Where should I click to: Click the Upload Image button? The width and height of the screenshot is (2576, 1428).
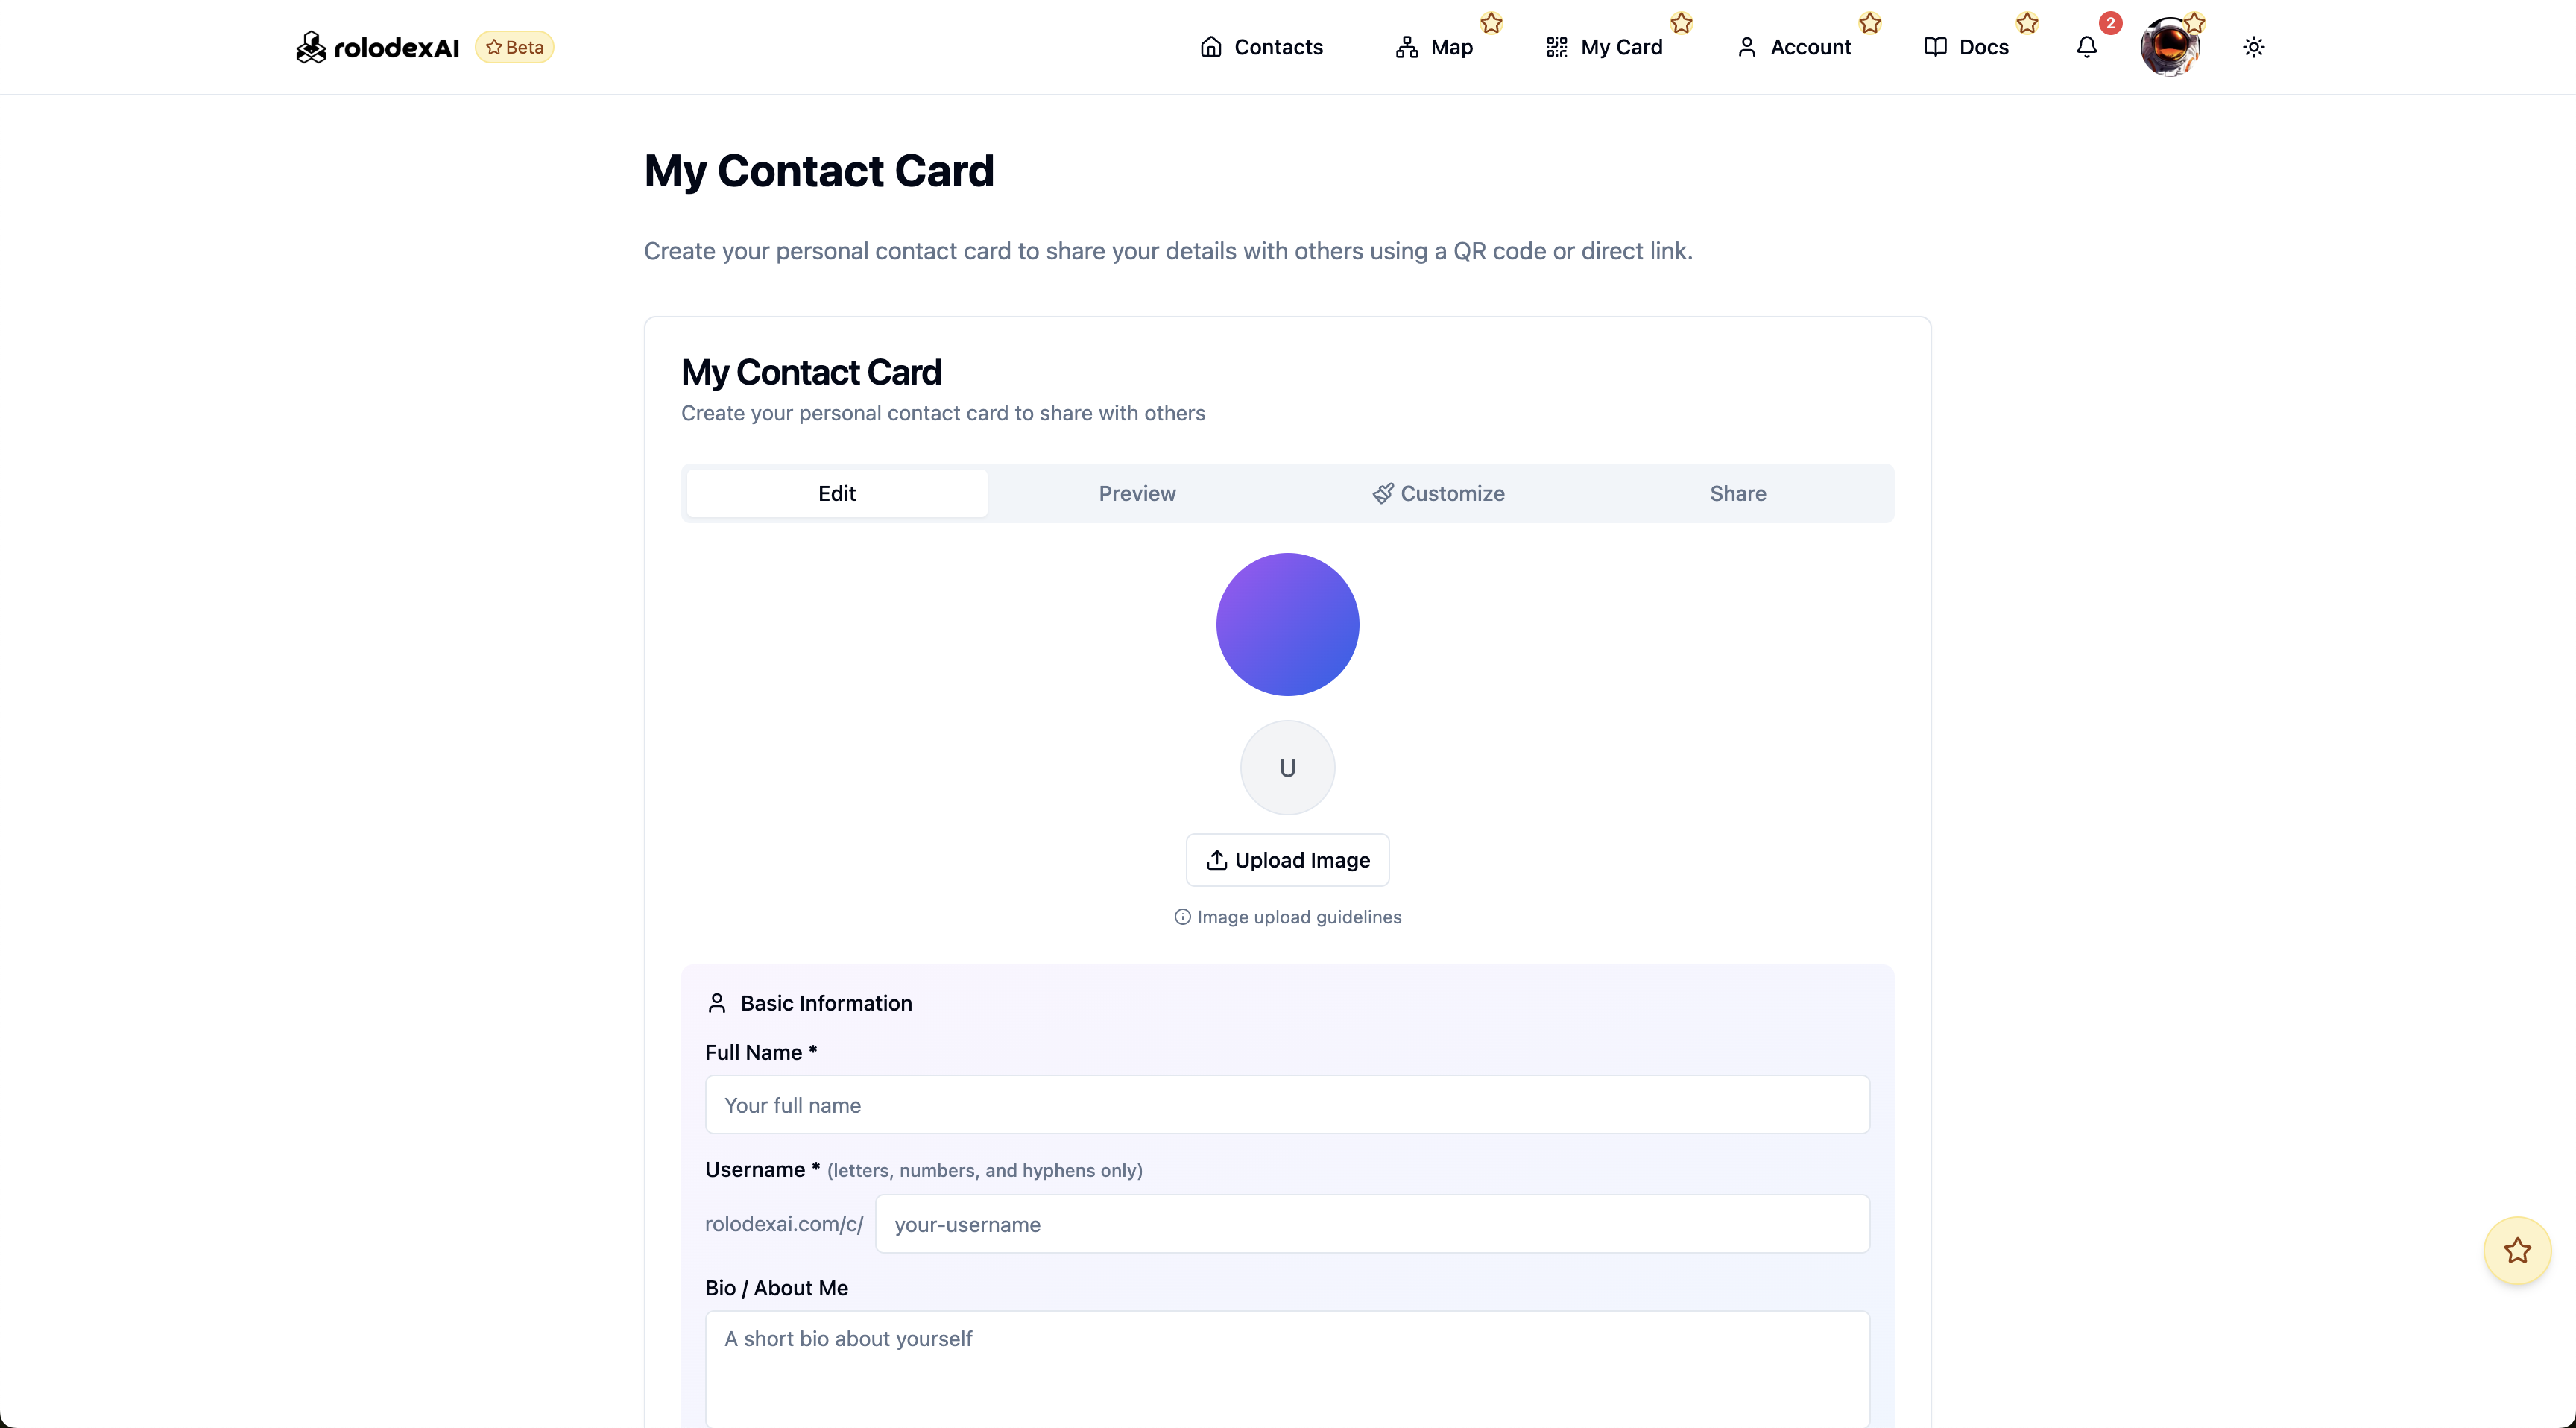pyautogui.click(x=1287, y=859)
